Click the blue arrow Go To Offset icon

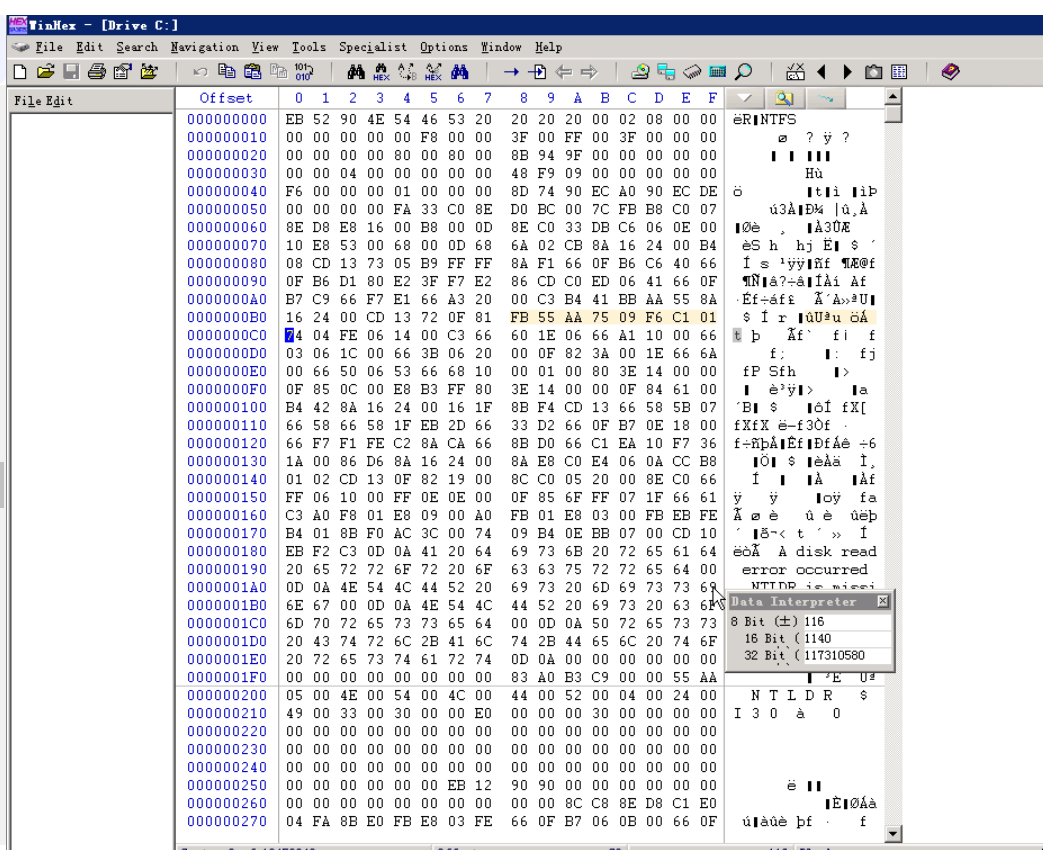click(x=511, y=72)
